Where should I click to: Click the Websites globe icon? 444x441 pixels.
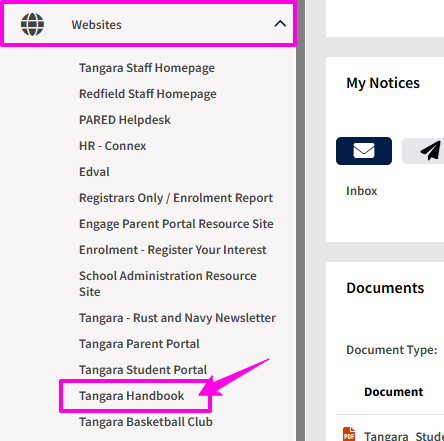pyautogui.click(x=32, y=24)
